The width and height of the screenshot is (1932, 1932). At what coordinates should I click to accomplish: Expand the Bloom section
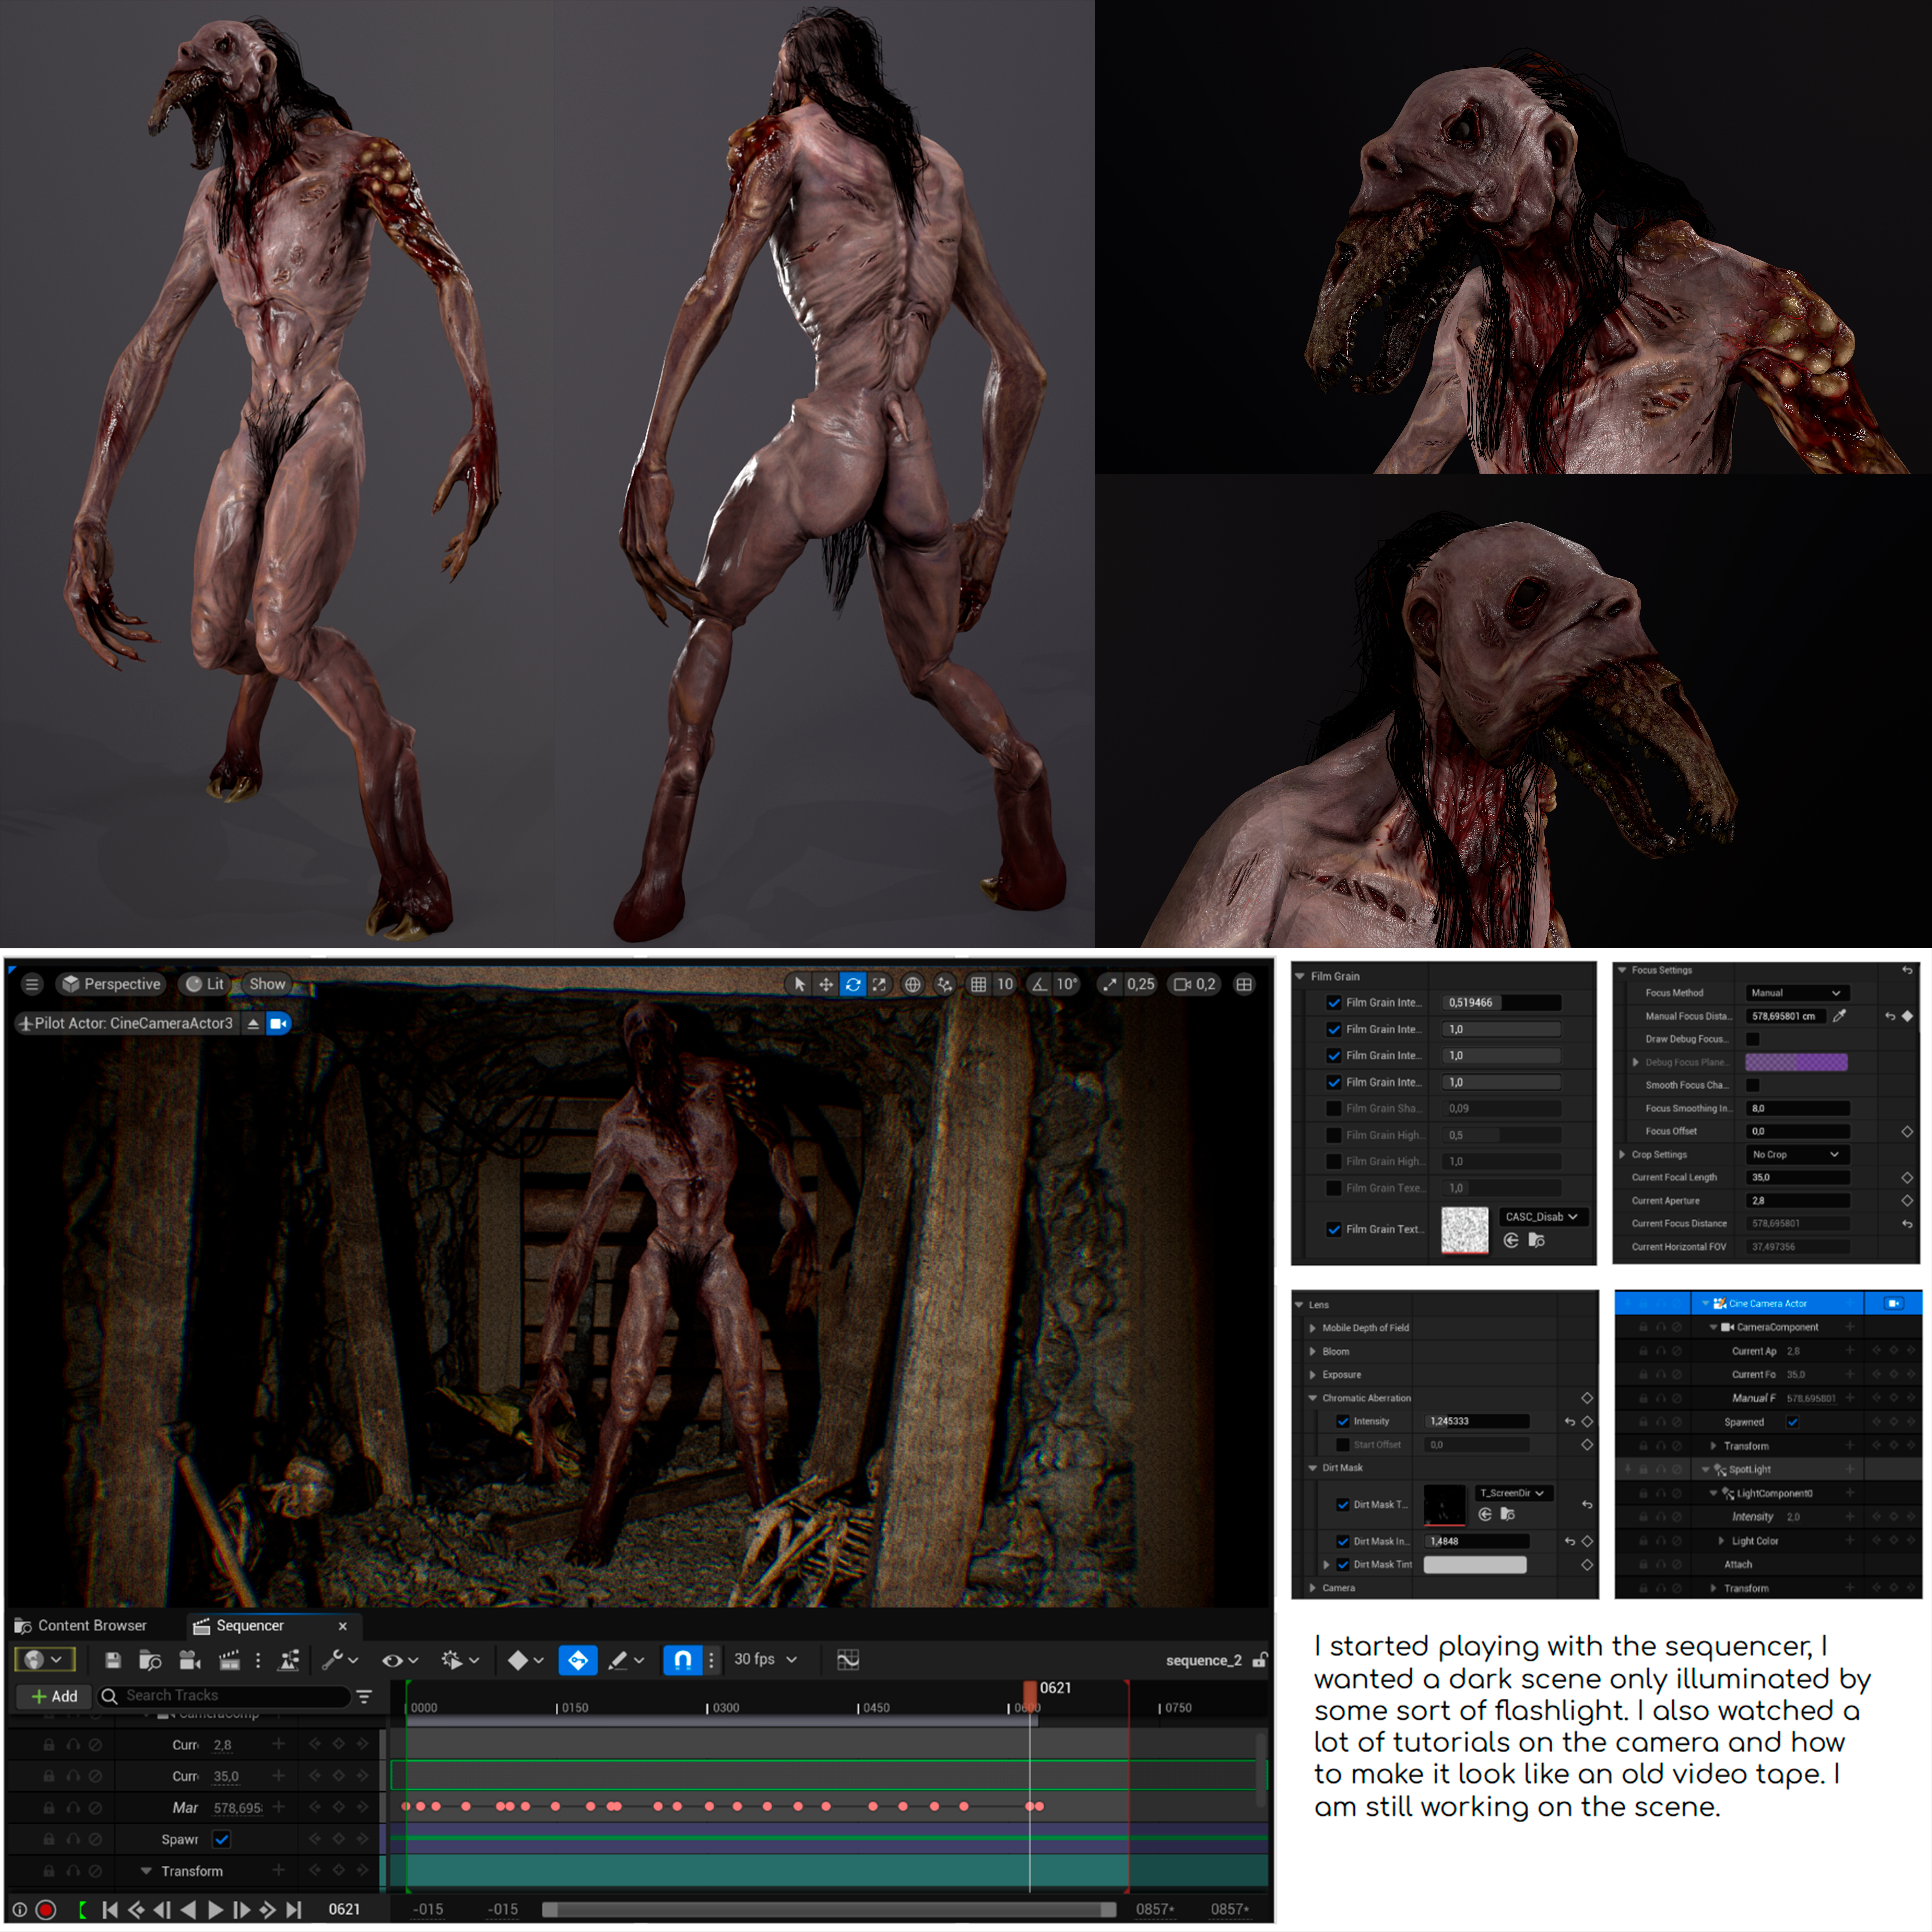click(x=1313, y=1351)
